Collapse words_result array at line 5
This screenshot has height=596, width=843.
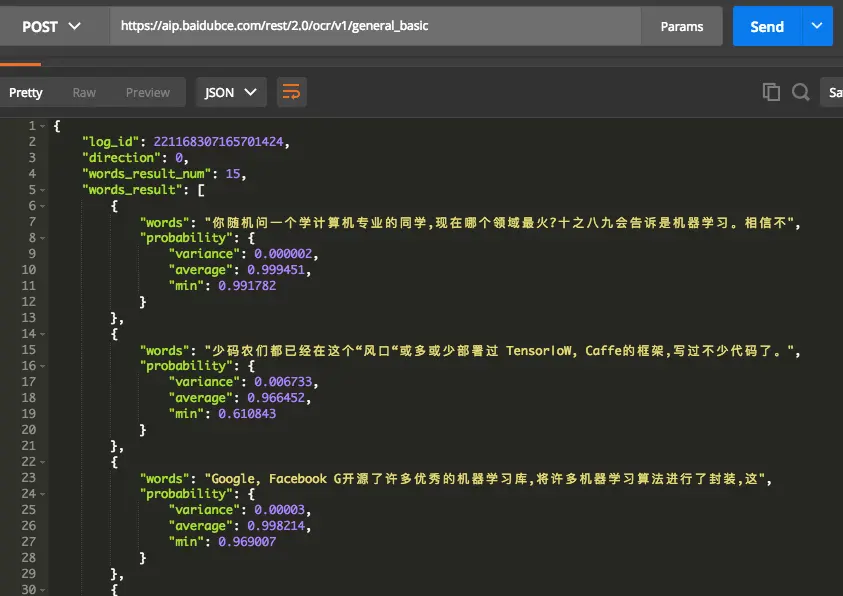(43, 190)
